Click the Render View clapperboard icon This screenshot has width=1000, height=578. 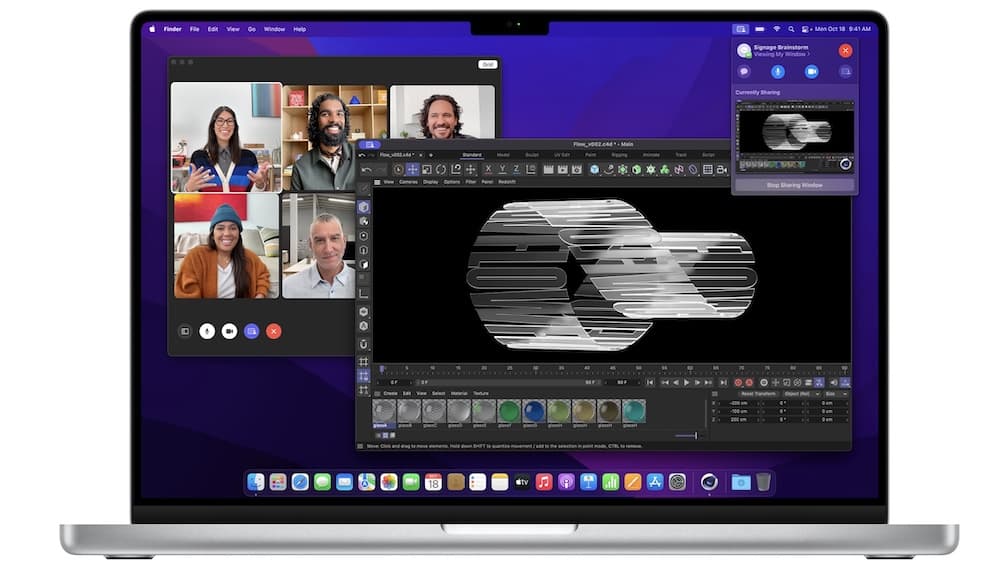[x=548, y=170]
